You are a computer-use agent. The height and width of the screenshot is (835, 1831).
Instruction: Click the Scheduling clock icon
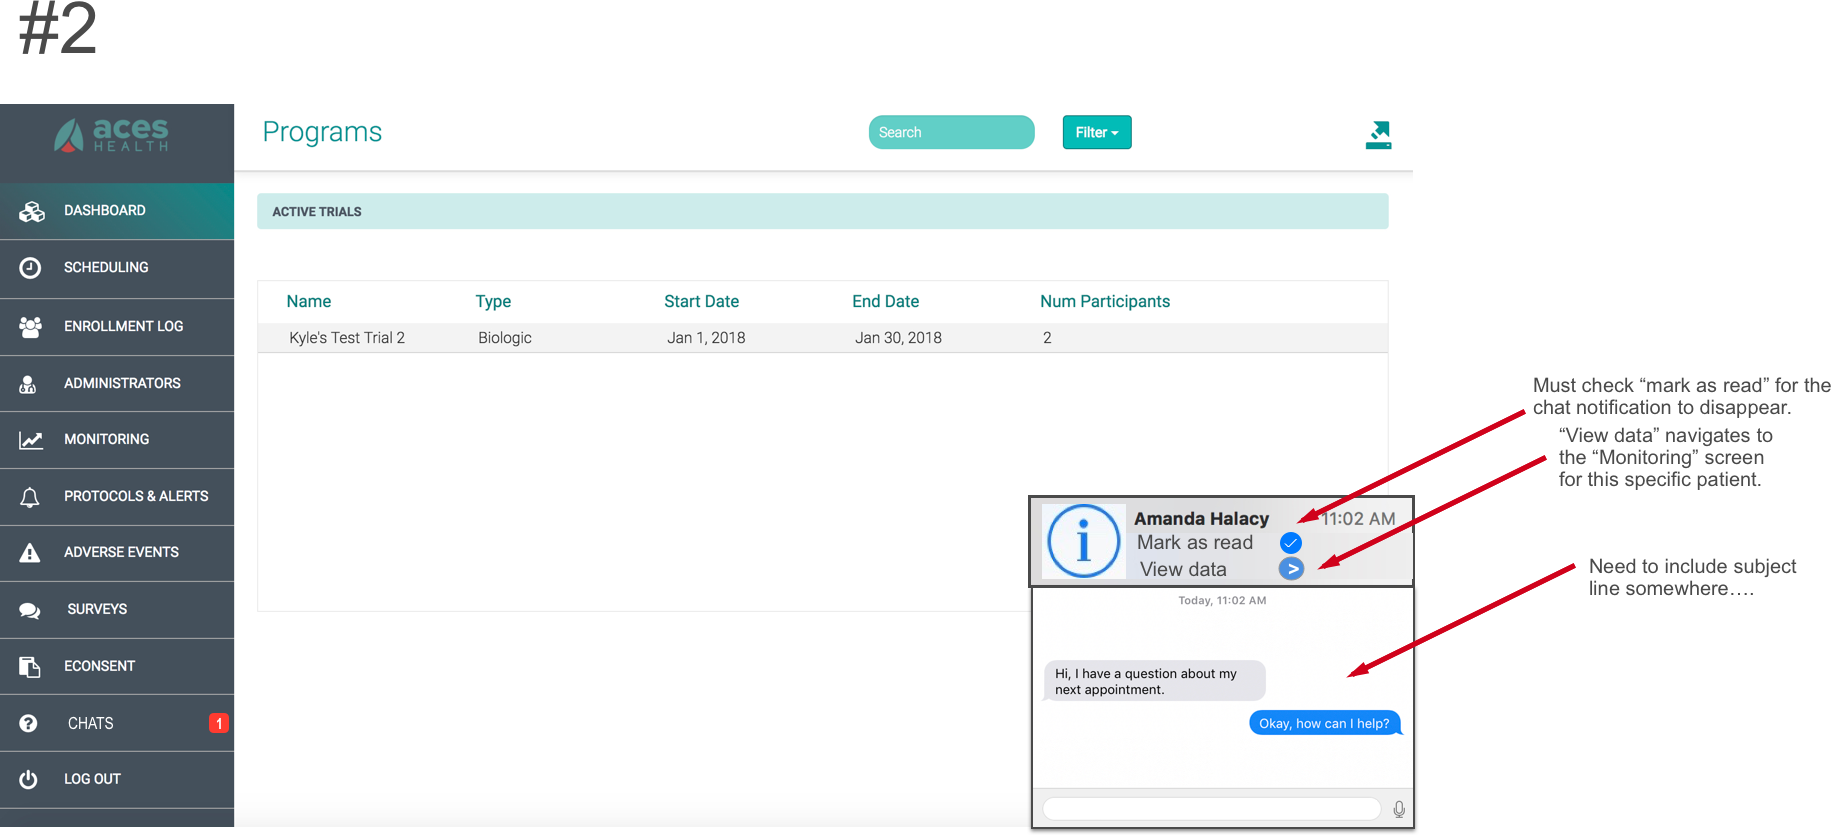pyautogui.click(x=30, y=268)
